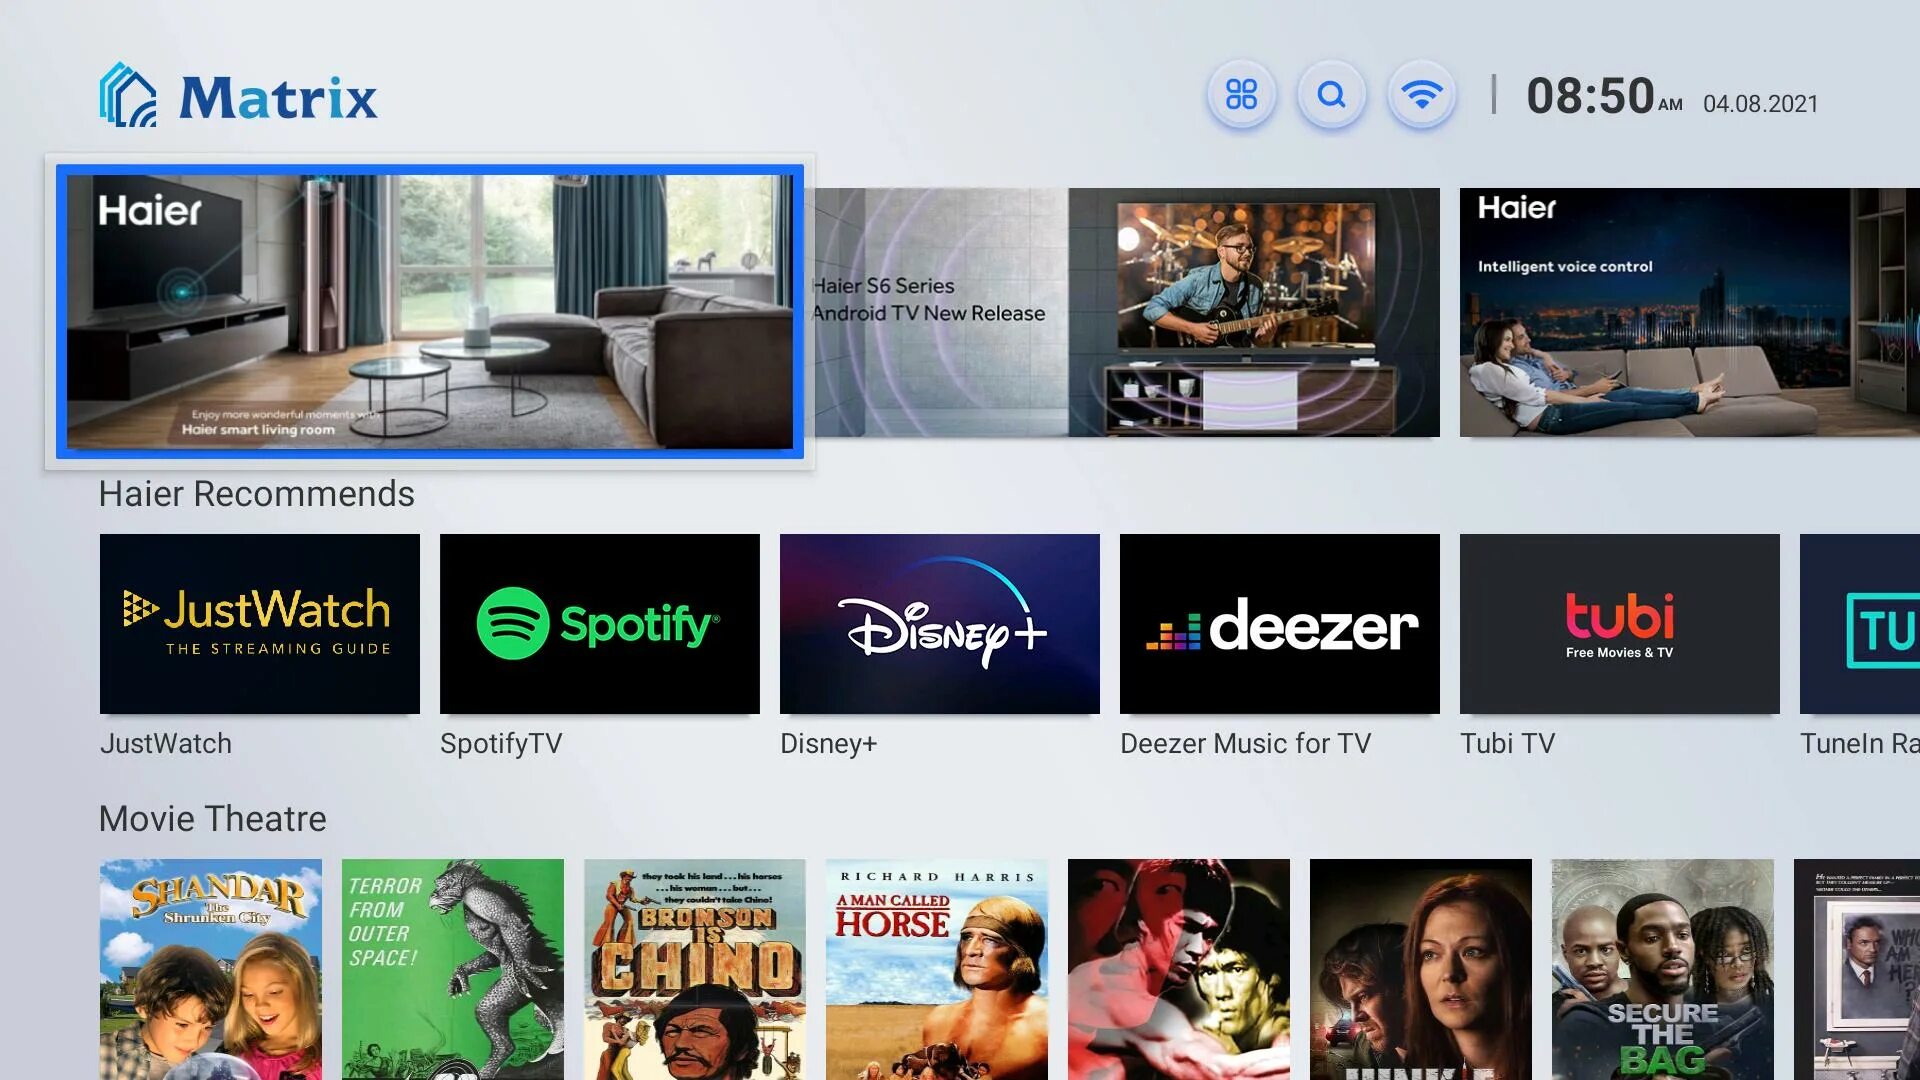Open the all apps grid icon

pos(1241,95)
